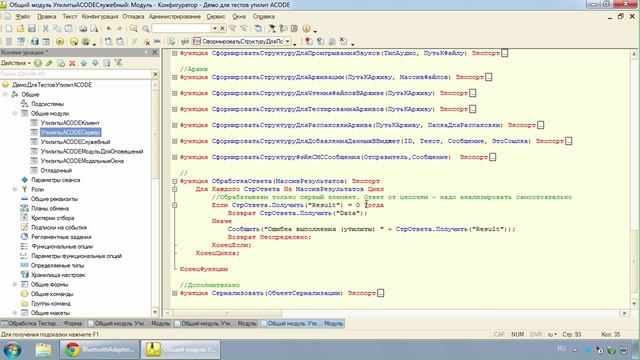Expand the Общие формы tree node

15,284
